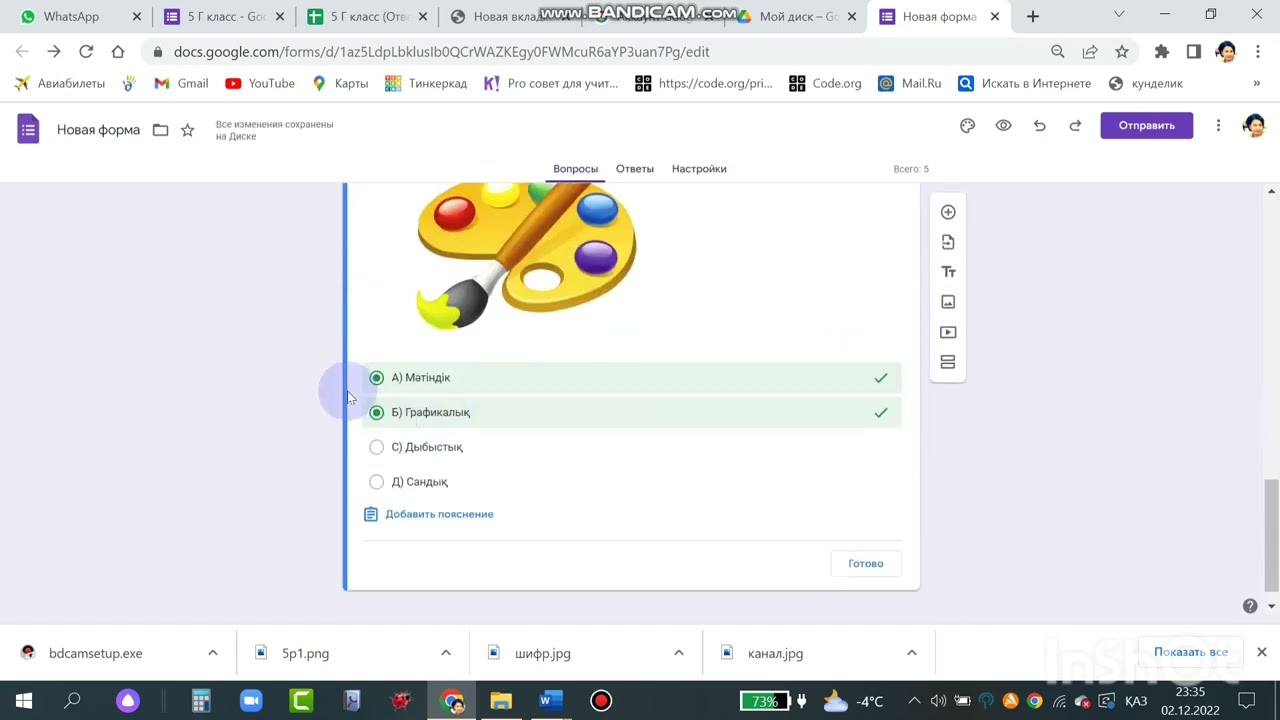
Task: Rename the form title Новая форма
Action: tap(98, 130)
